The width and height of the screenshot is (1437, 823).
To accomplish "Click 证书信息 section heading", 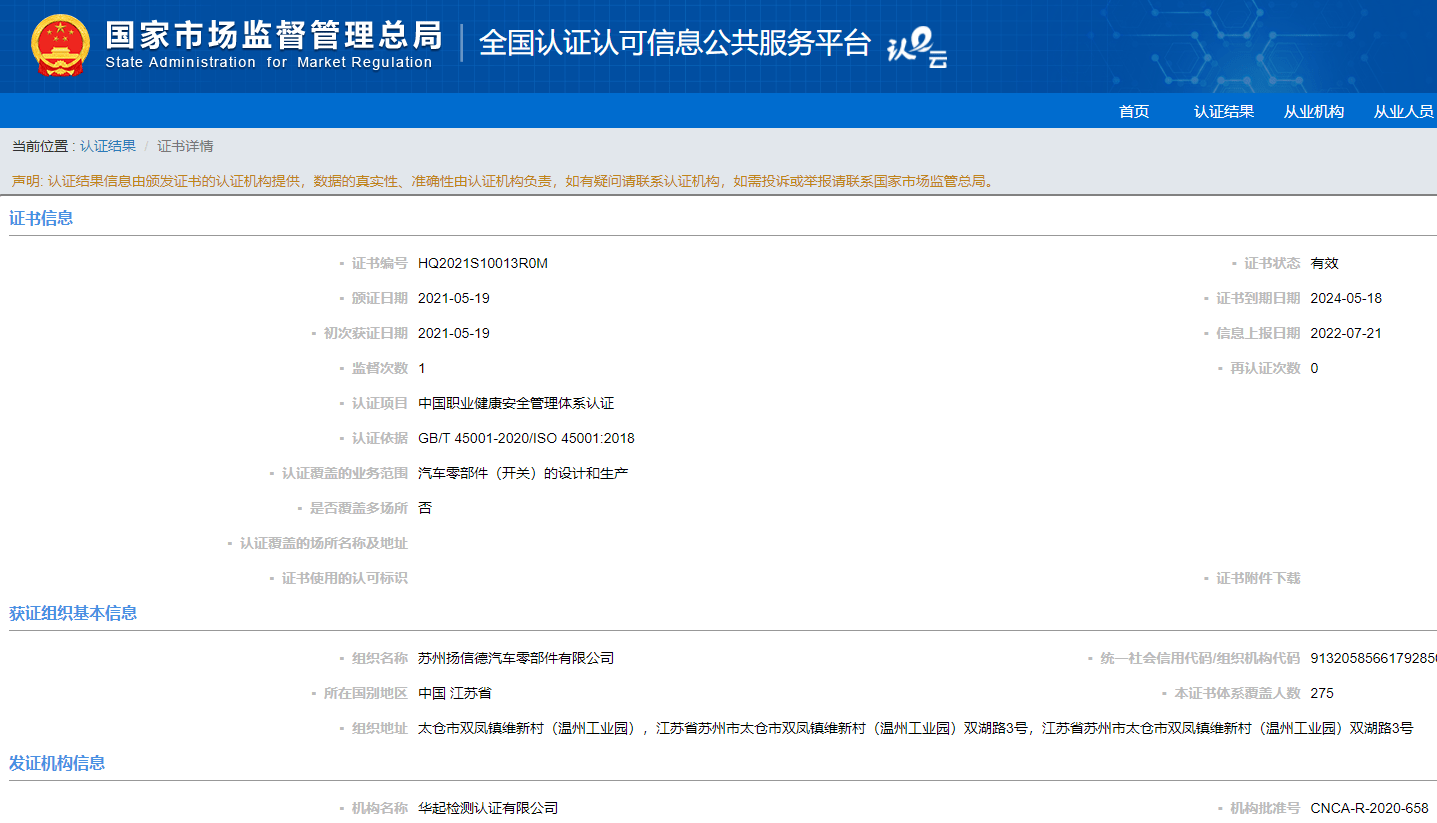I will 41,218.
